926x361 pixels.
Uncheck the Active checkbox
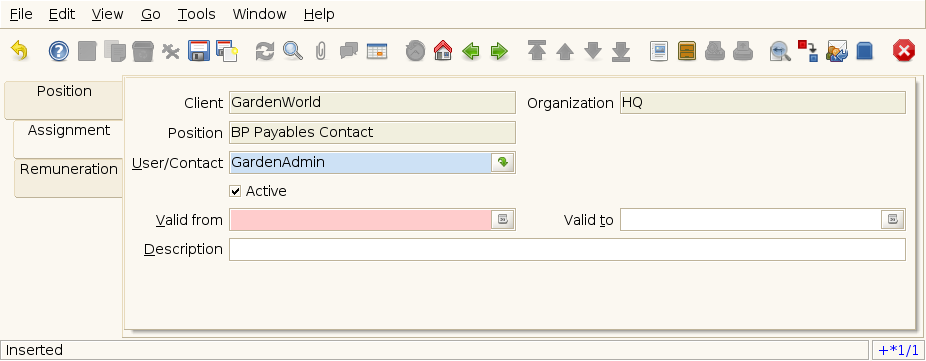point(235,191)
